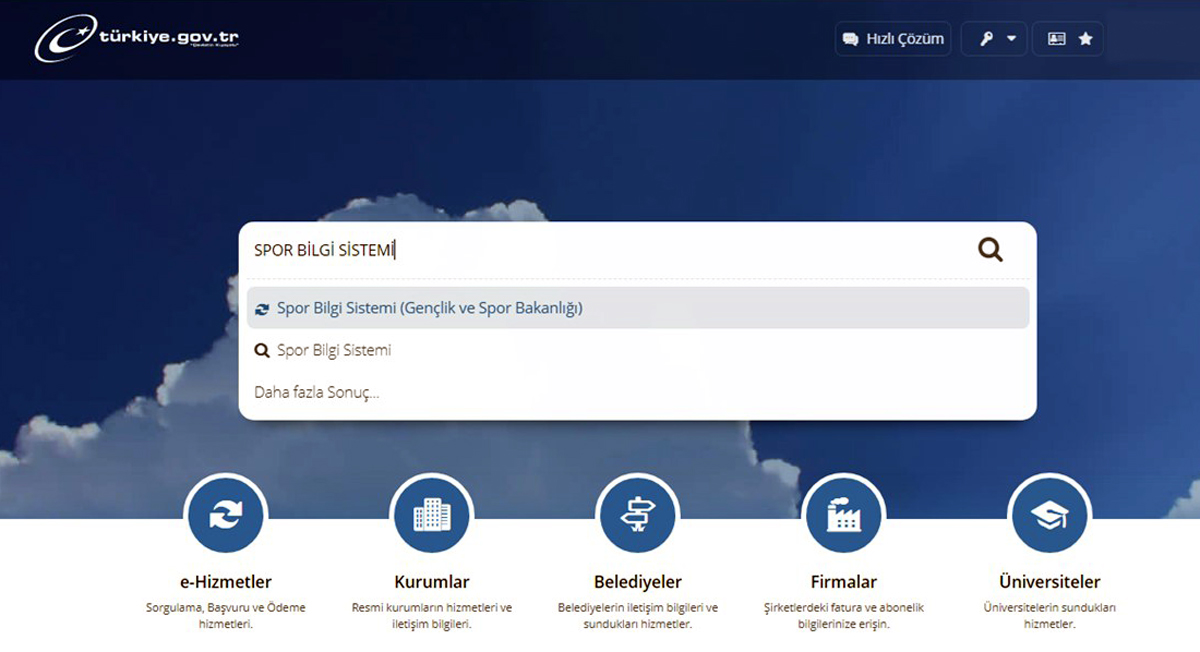Open the ID card and star favorites button
Viewport: 1200px width, 652px height.
coord(1068,39)
